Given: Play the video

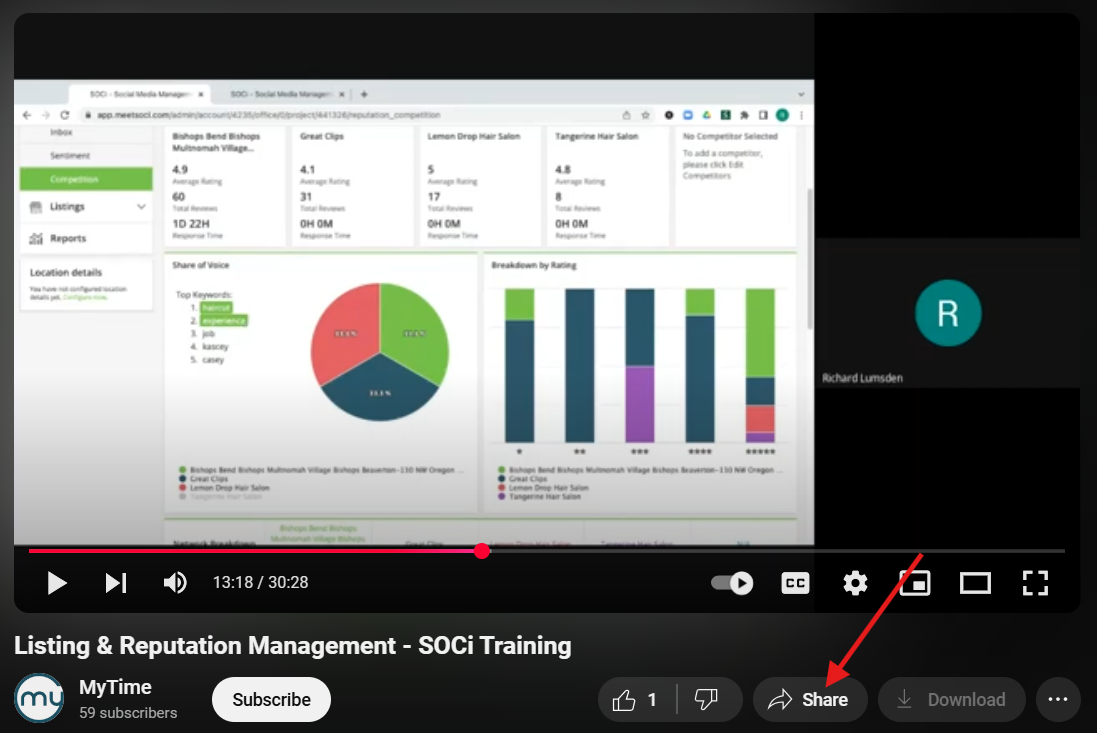Looking at the screenshot, I should [57, 583].
